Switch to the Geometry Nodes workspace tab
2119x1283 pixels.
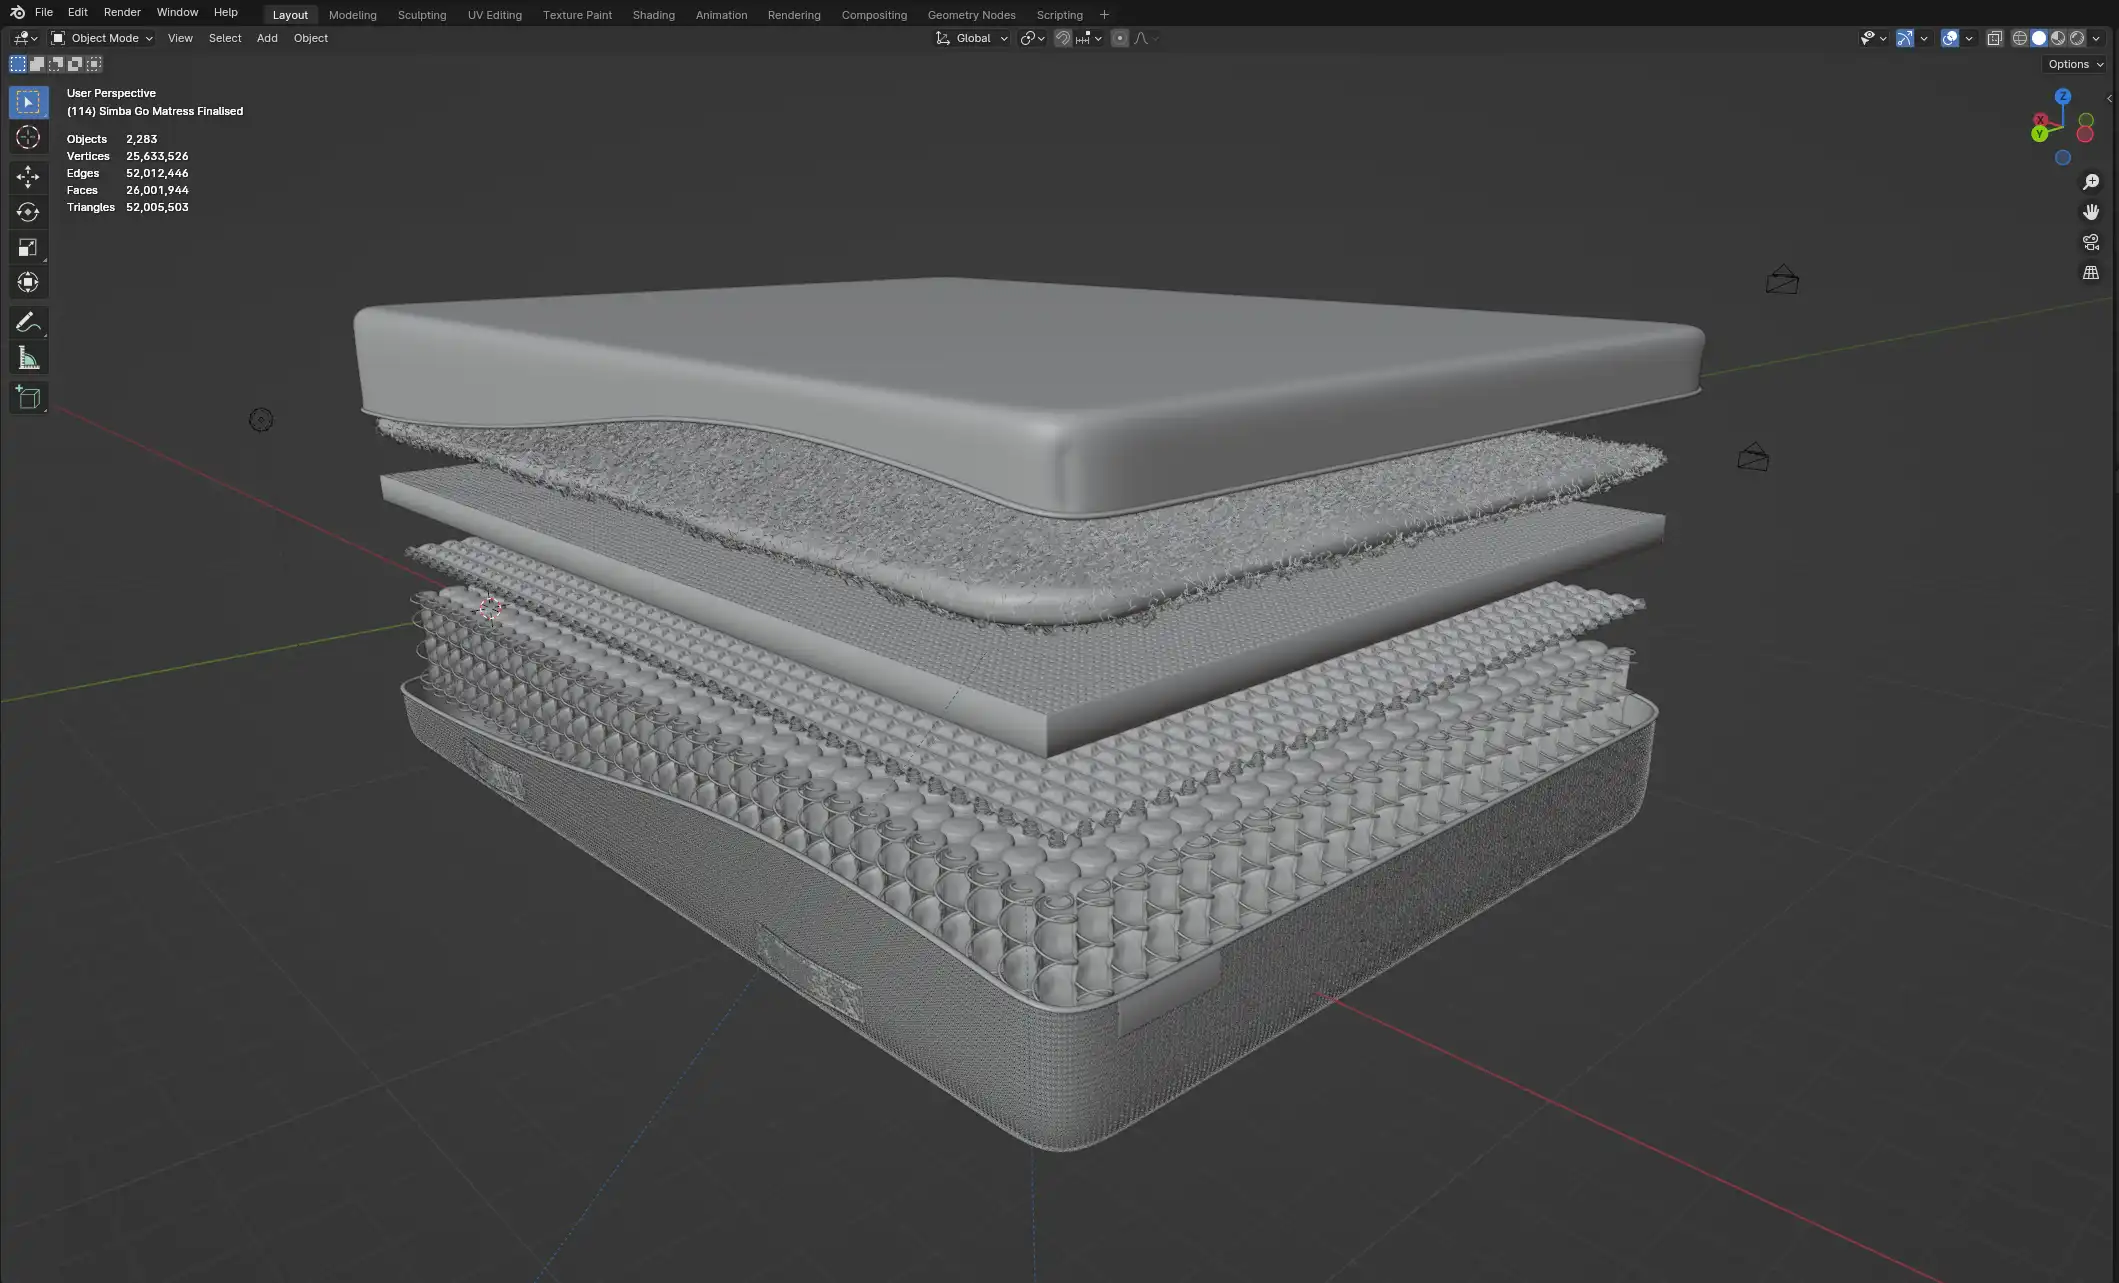tap(971, 15)
